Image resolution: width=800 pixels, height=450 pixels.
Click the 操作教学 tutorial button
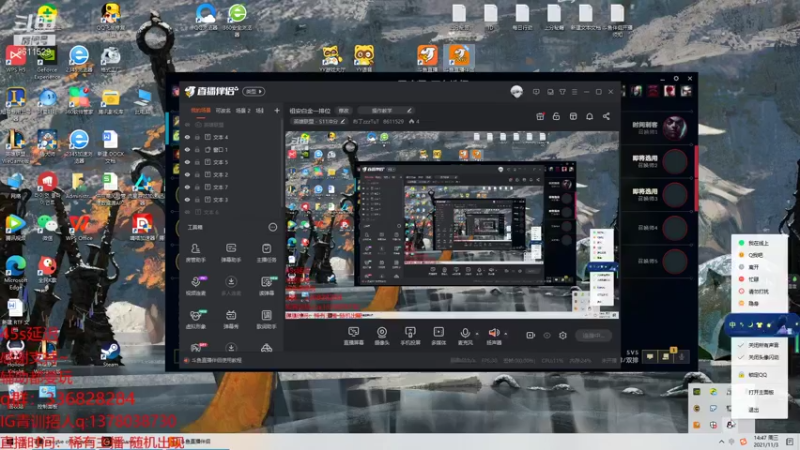386,110
